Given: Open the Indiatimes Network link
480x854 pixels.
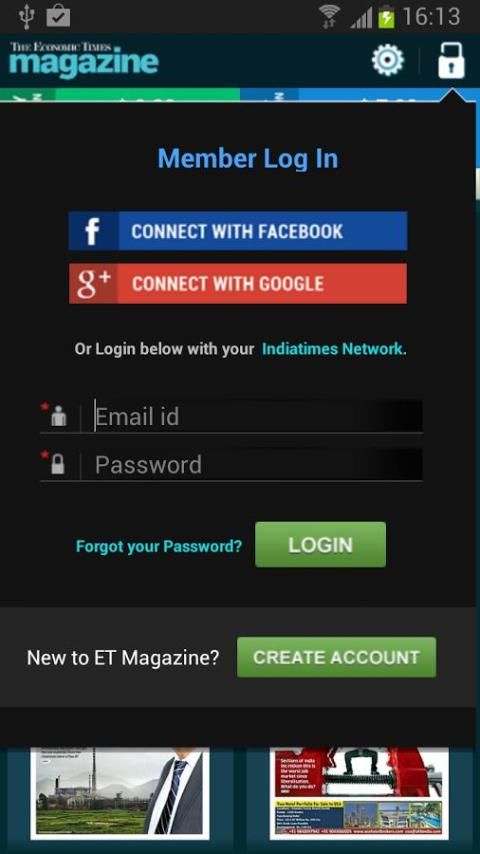Looking at the screenshot, I should 332,349.
